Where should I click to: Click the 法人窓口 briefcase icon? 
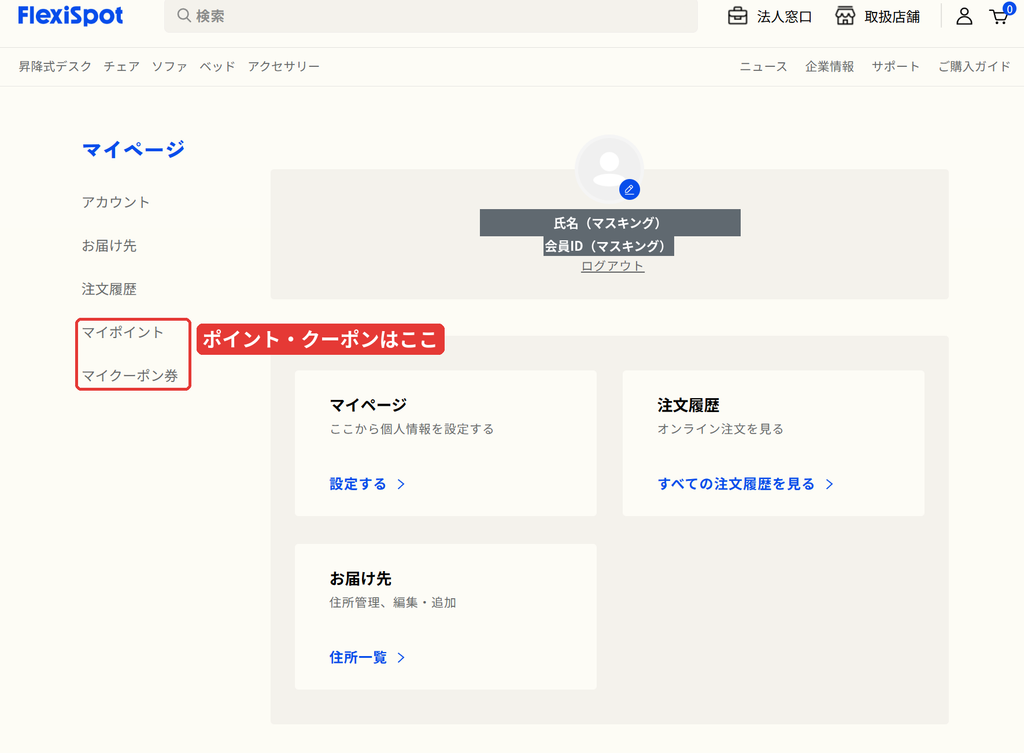pyautogui.click(x=737, y=16)
